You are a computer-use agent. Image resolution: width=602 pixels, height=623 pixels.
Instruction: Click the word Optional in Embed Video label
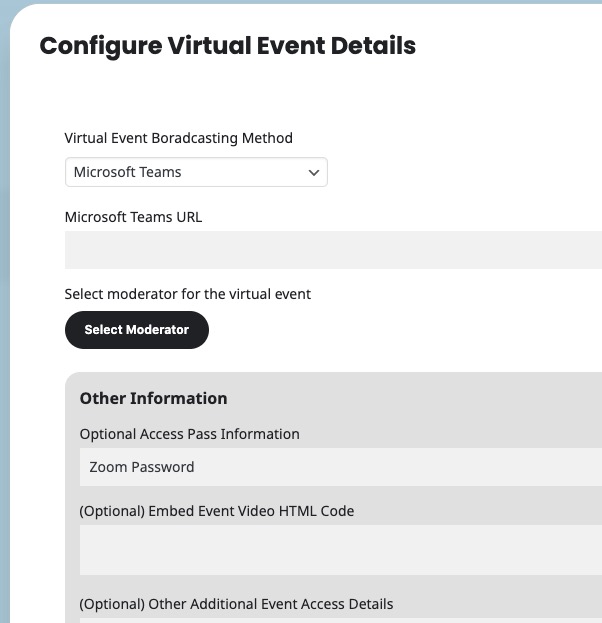pyautogui.click(x=112, y=511)
